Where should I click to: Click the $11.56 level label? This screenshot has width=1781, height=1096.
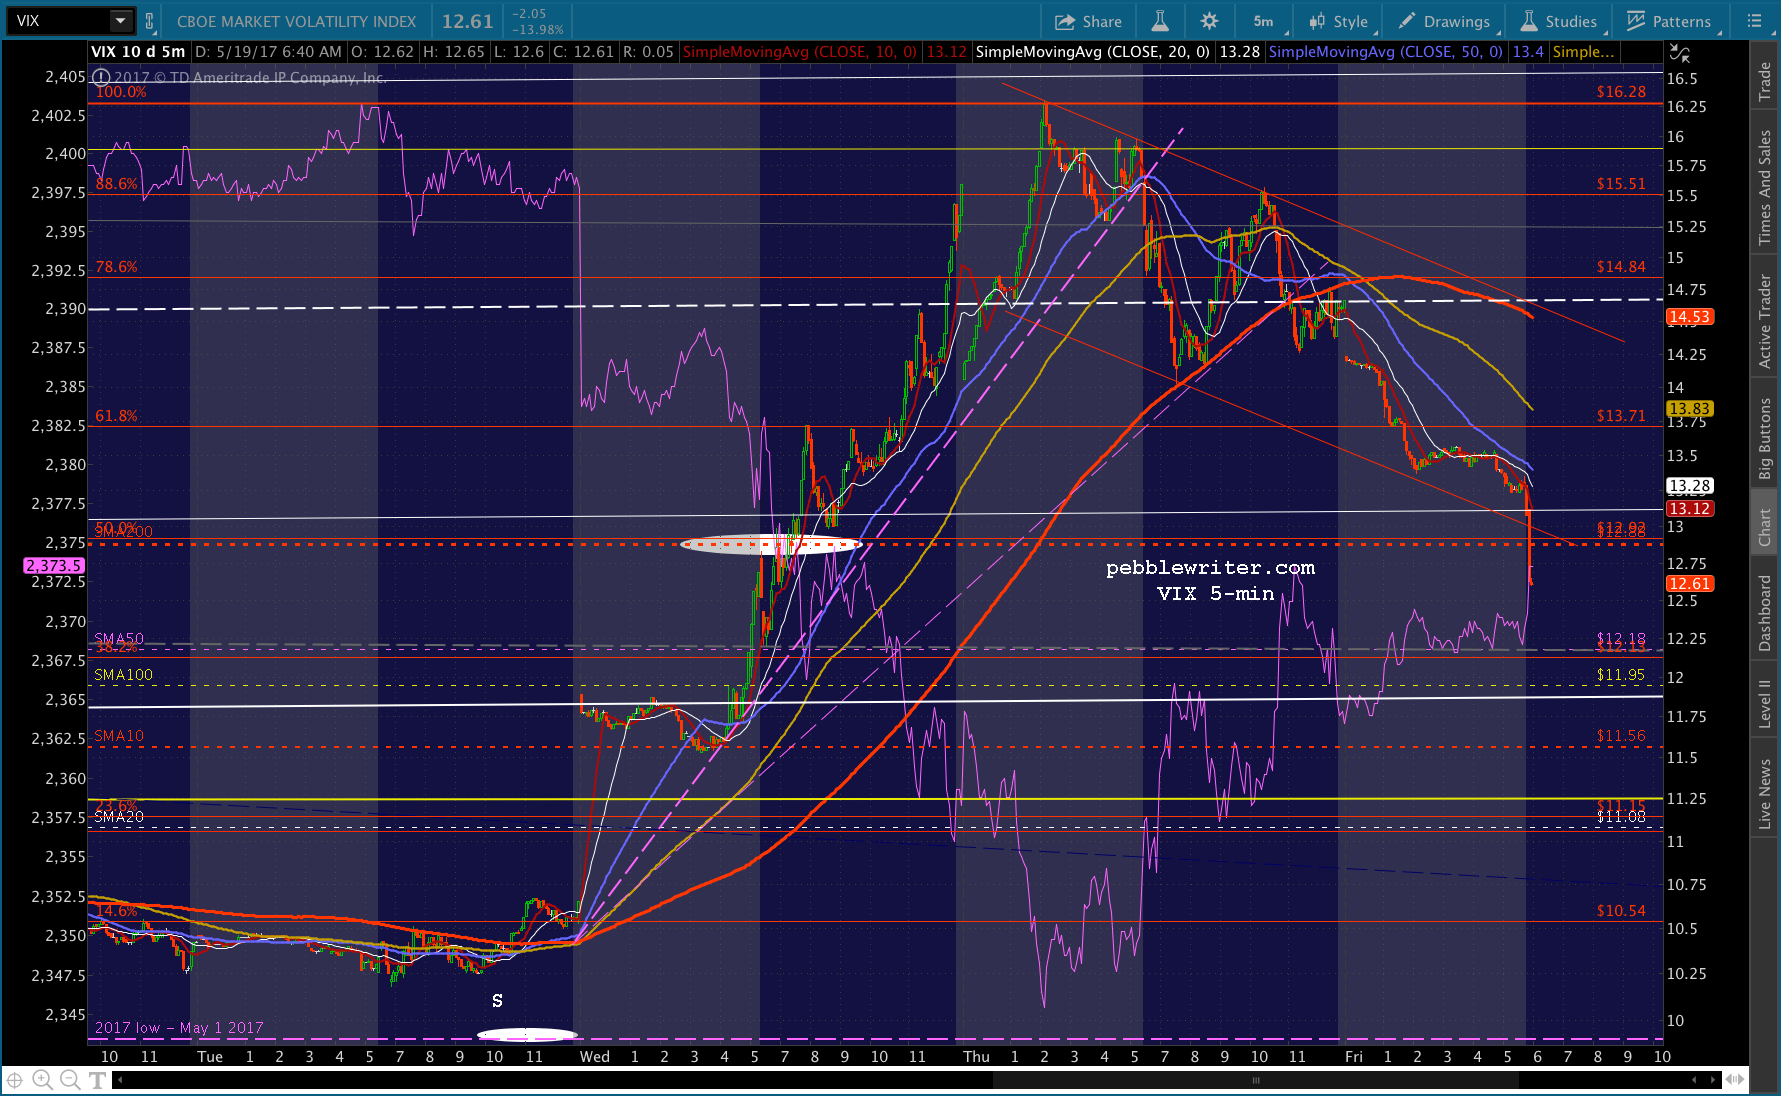[x=1621, y=736]
